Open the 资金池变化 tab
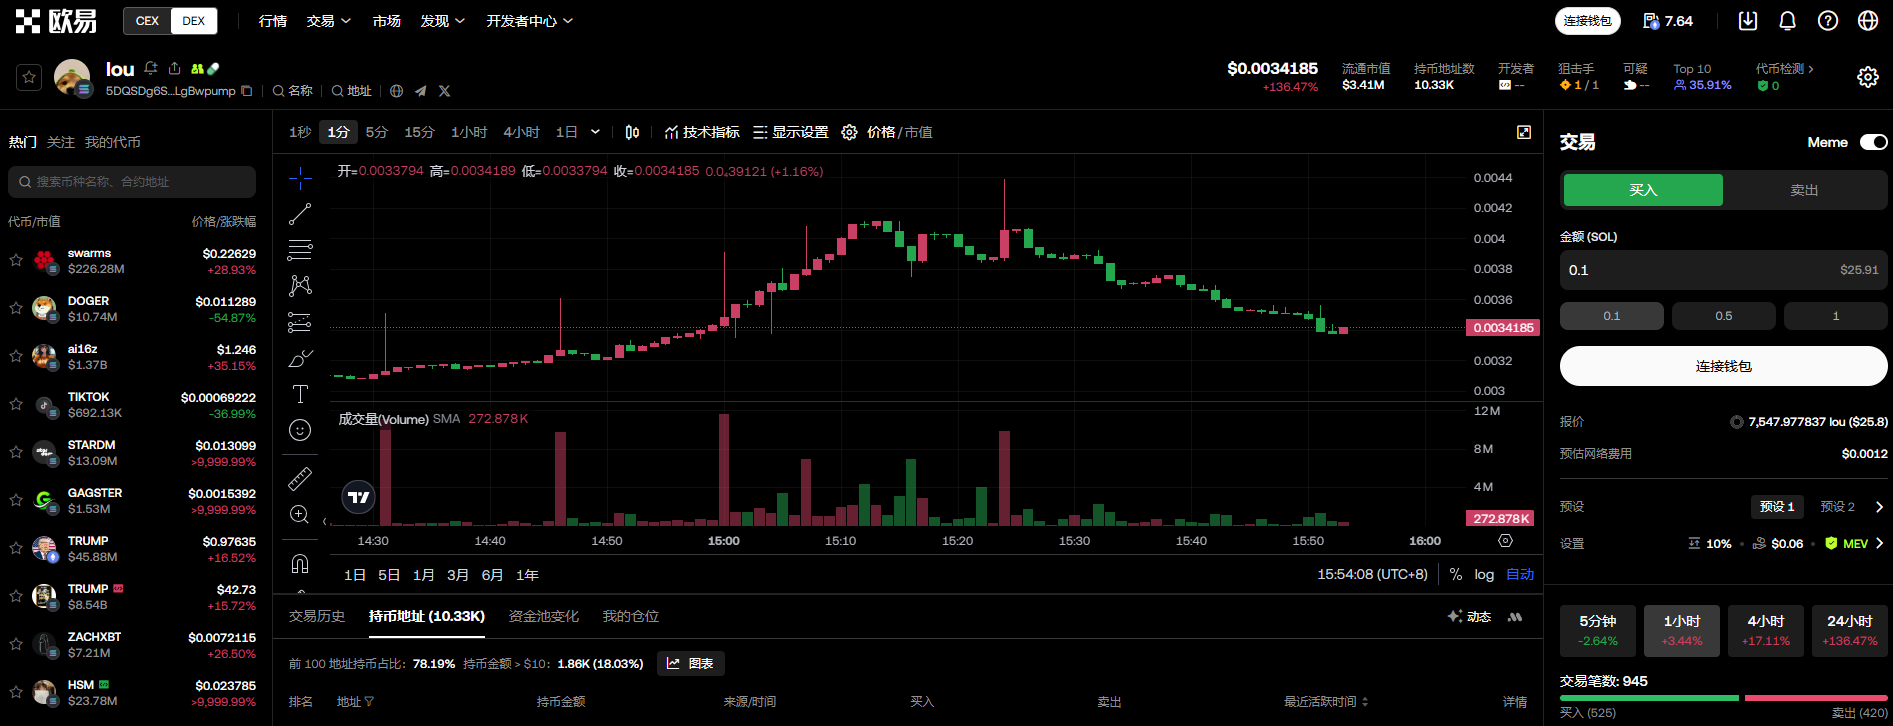1893x726 pixels. pos(543,616)
